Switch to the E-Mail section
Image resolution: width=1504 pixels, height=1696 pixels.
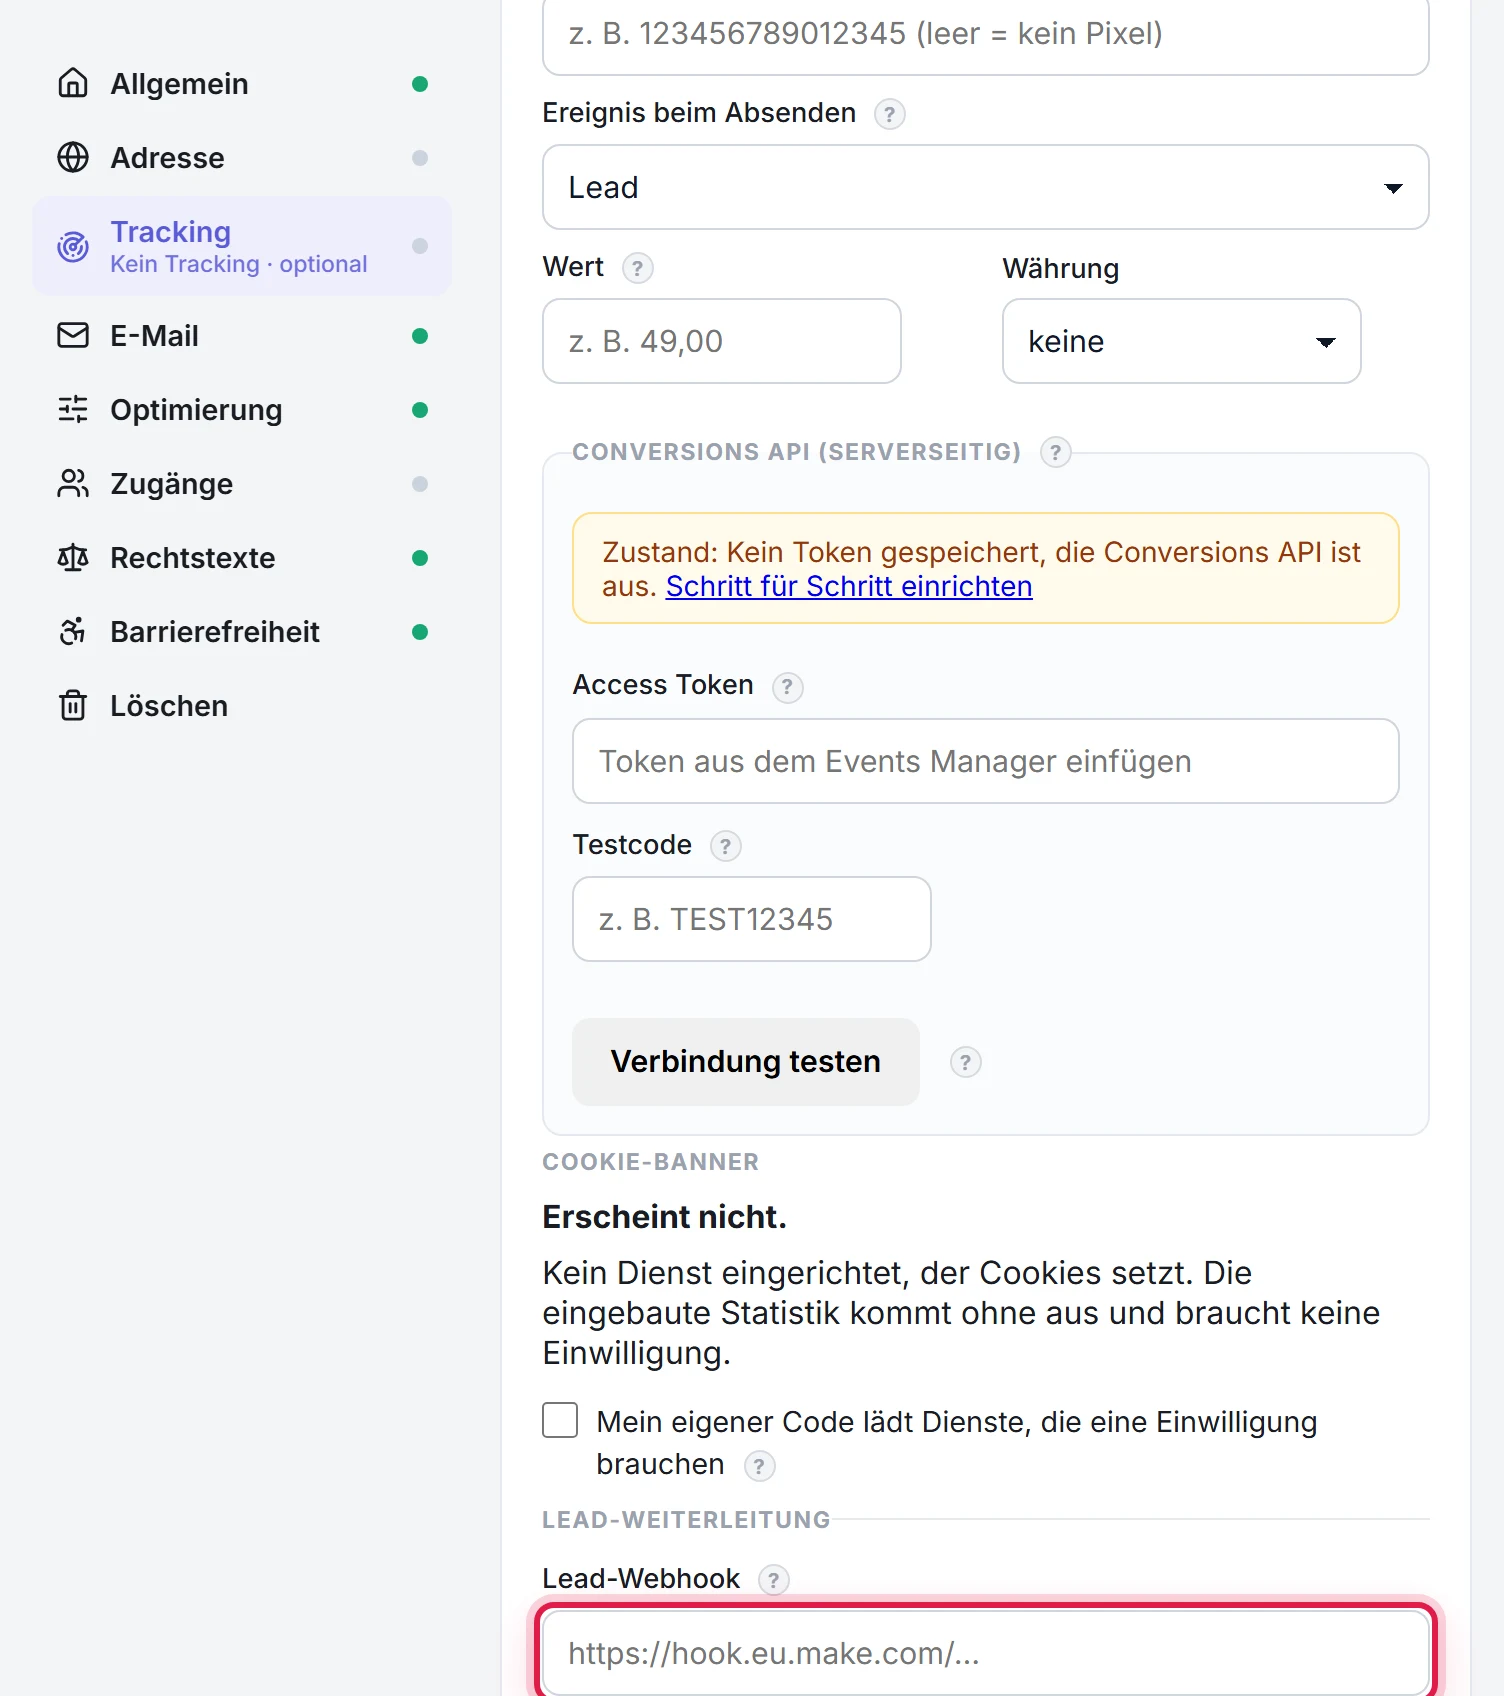pyautogui.click(x=242, y=335)
